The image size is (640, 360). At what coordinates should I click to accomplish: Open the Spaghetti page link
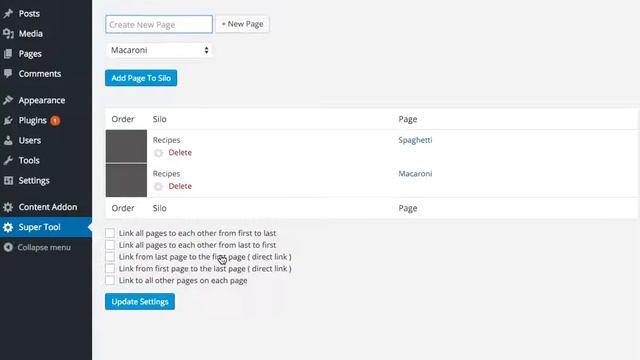415,140
